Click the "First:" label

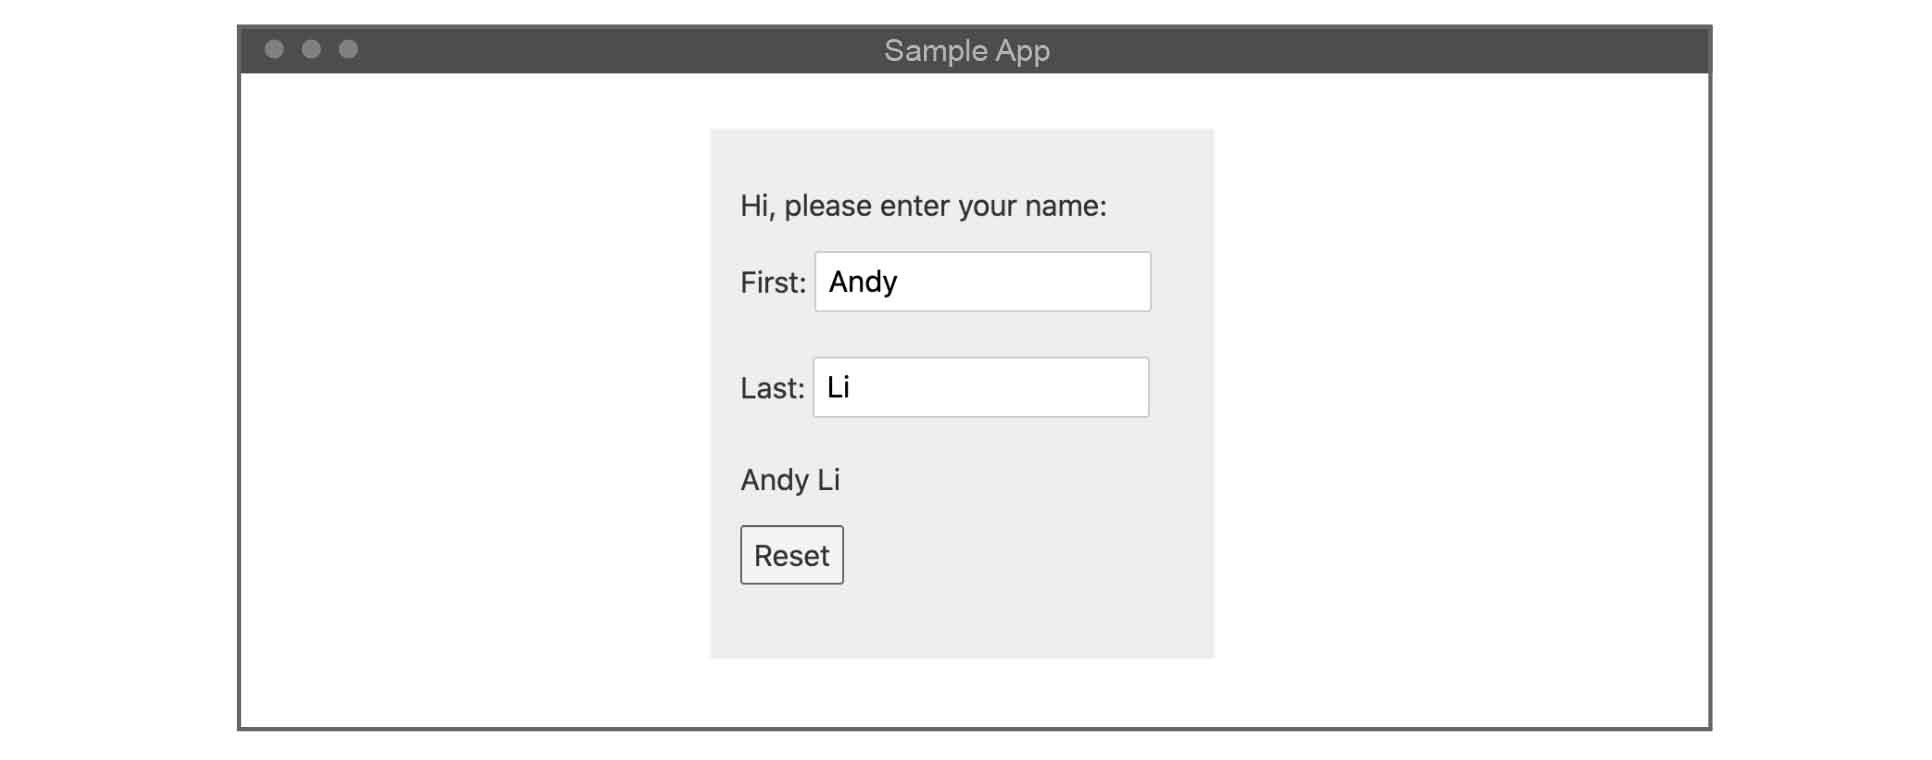[772, 283]
